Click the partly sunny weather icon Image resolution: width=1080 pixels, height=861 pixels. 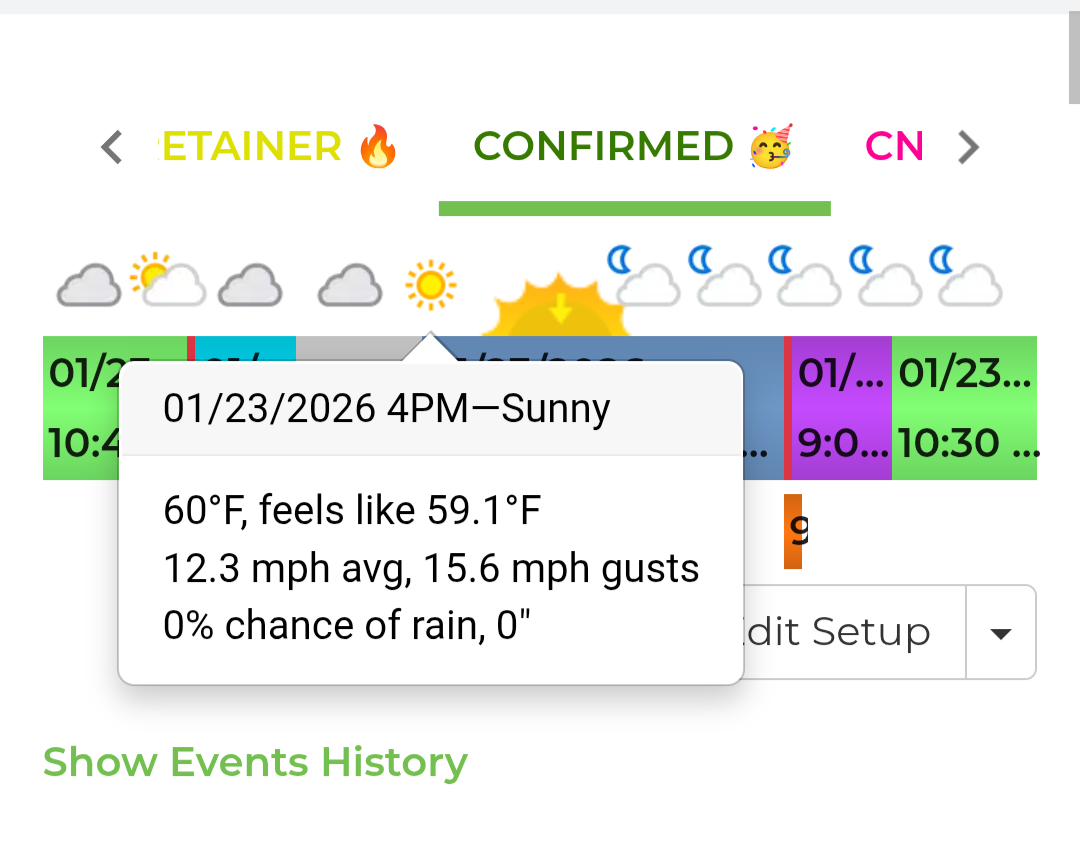(x=167, y=281)
